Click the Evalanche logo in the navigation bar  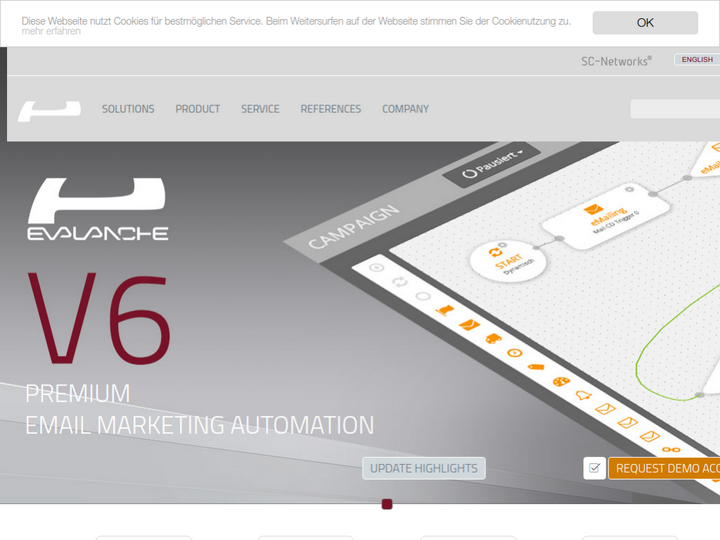tap(49, 110)
